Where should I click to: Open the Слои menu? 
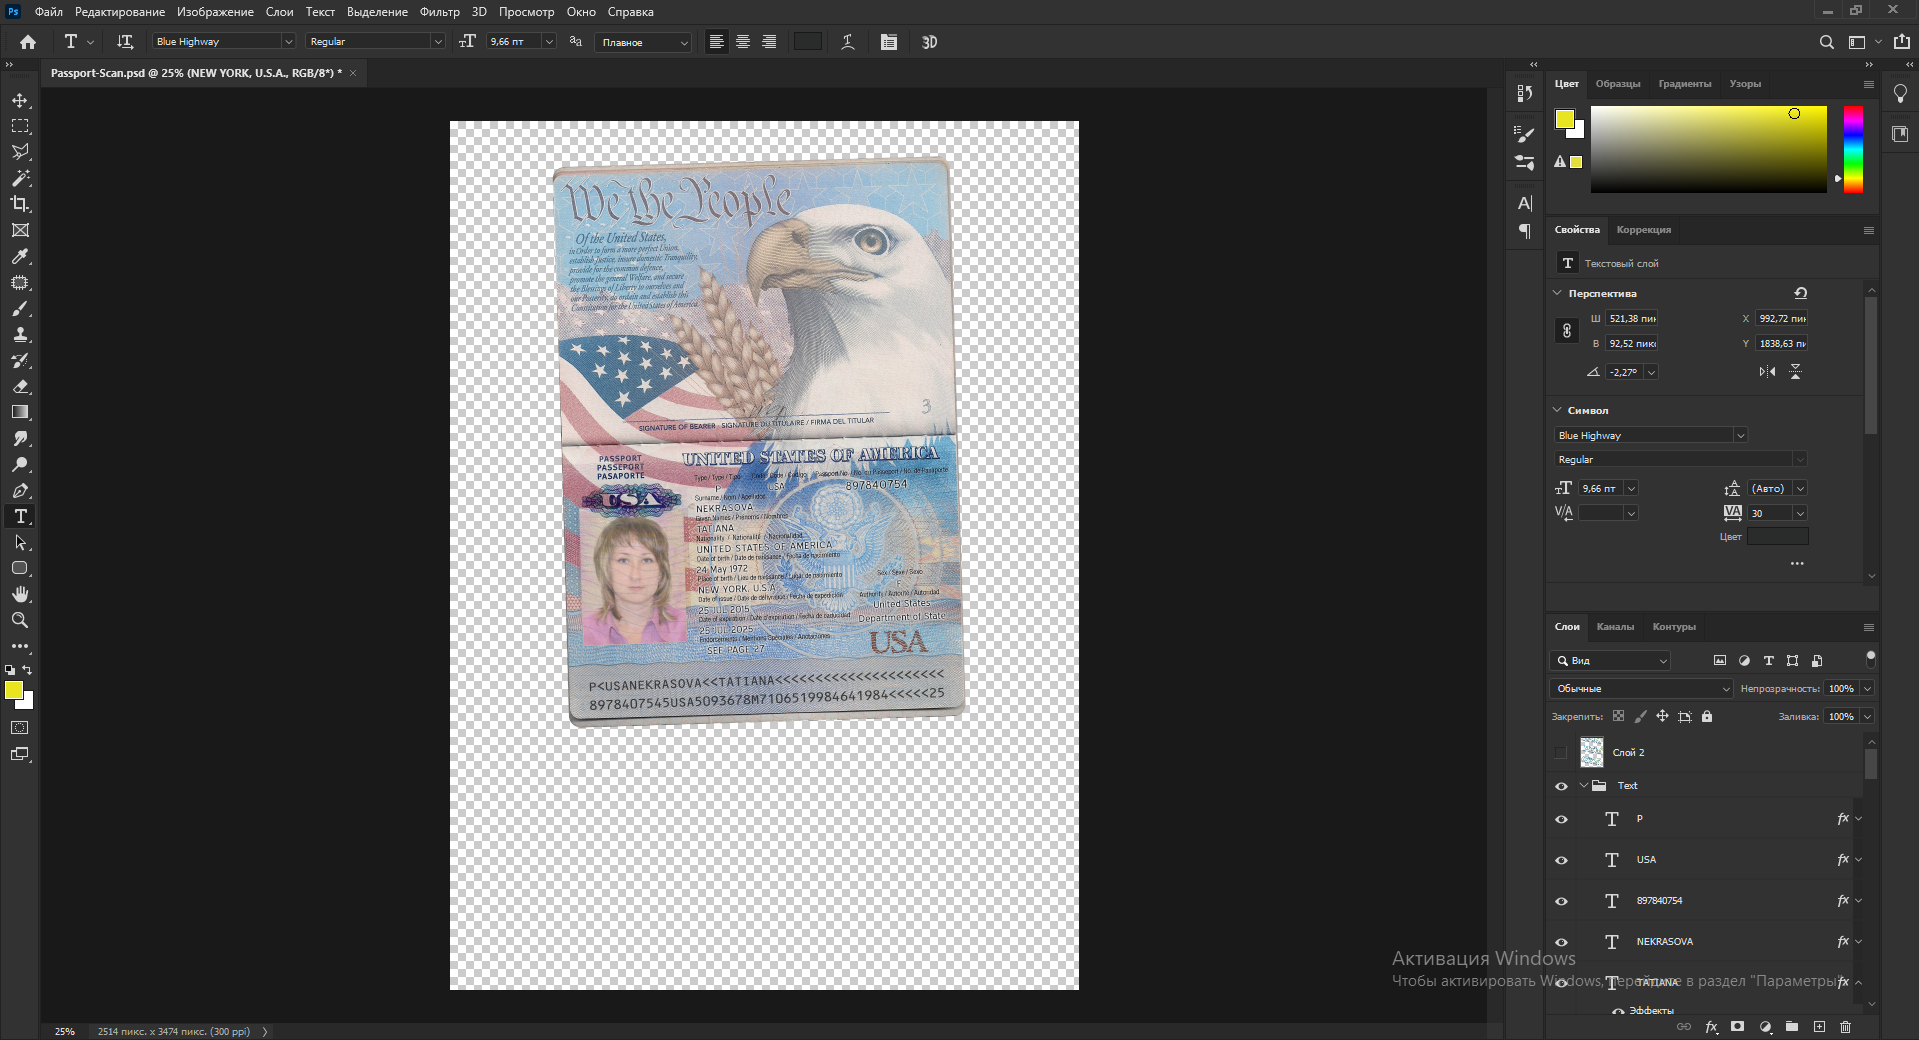(280, 12)
